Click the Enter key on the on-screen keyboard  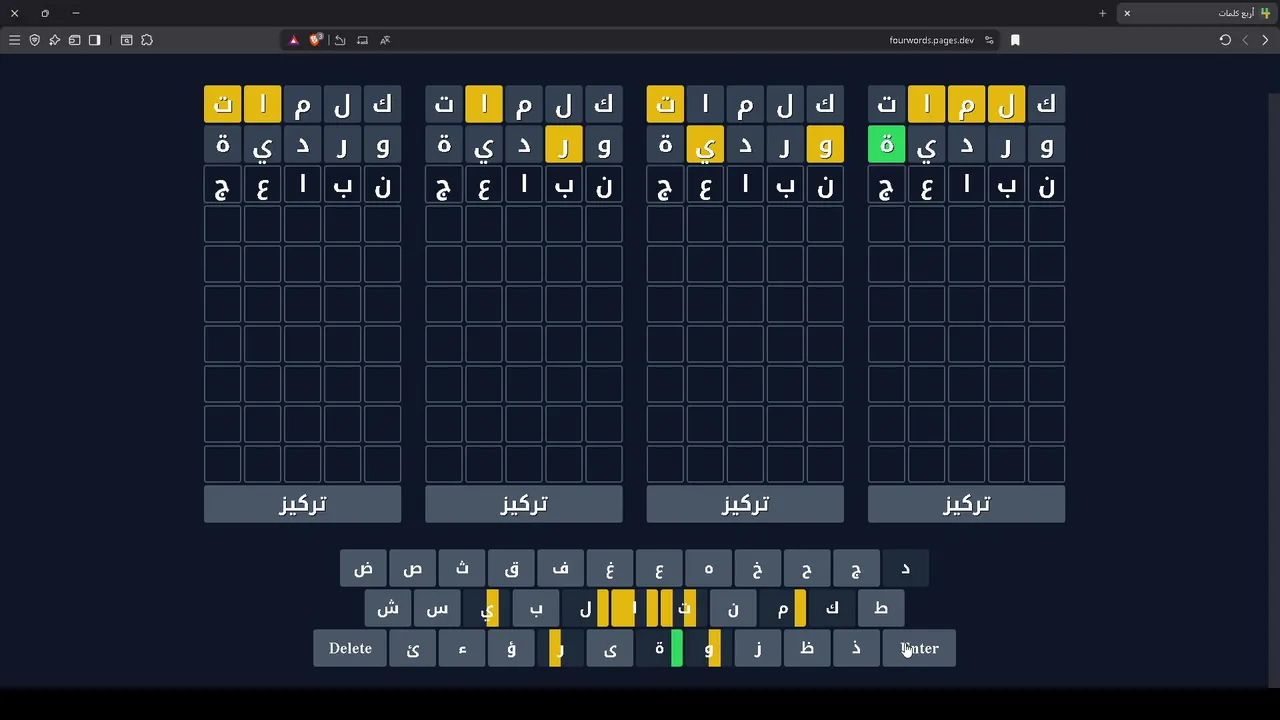[x=919, y=648]
